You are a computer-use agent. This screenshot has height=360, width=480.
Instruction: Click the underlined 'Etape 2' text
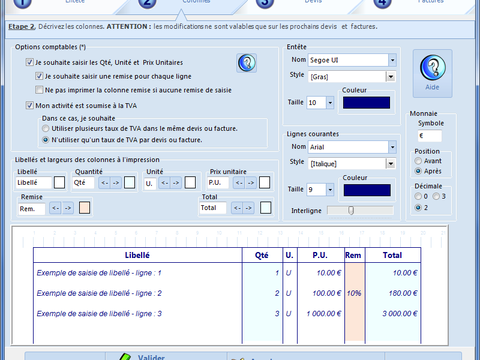[21, 27]
